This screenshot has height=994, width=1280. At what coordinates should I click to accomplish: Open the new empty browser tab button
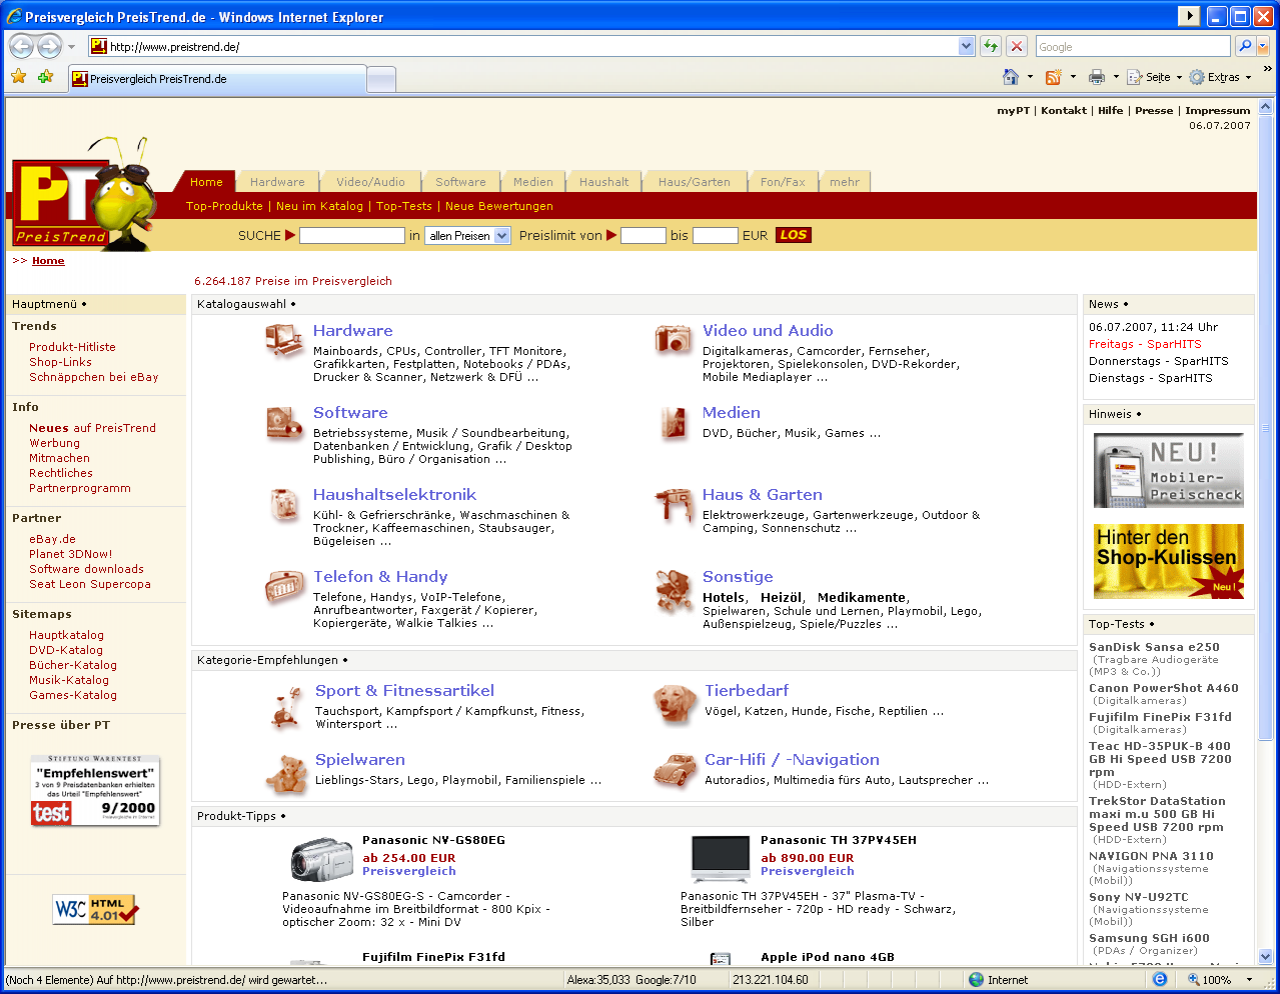(x=381, y=79)
